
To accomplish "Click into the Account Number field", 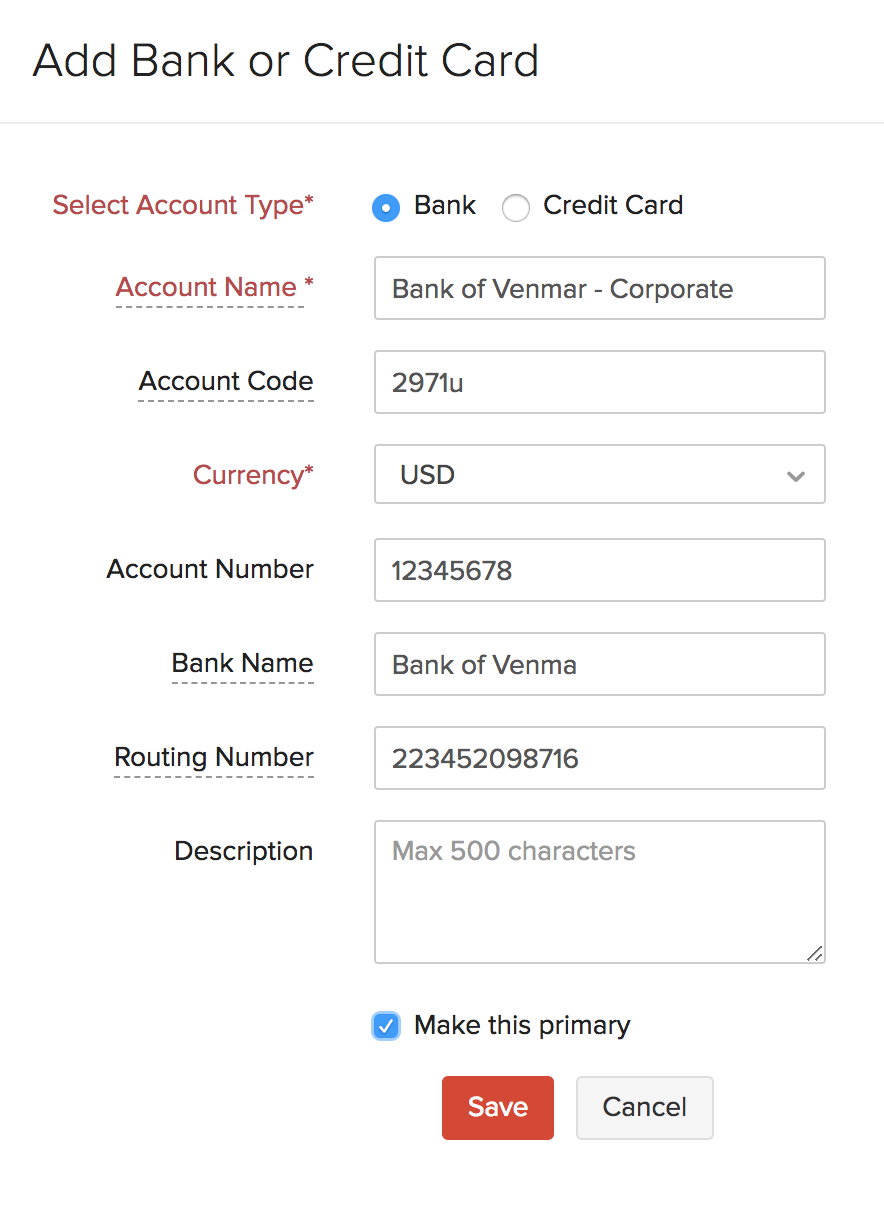I will click(599, 570).
